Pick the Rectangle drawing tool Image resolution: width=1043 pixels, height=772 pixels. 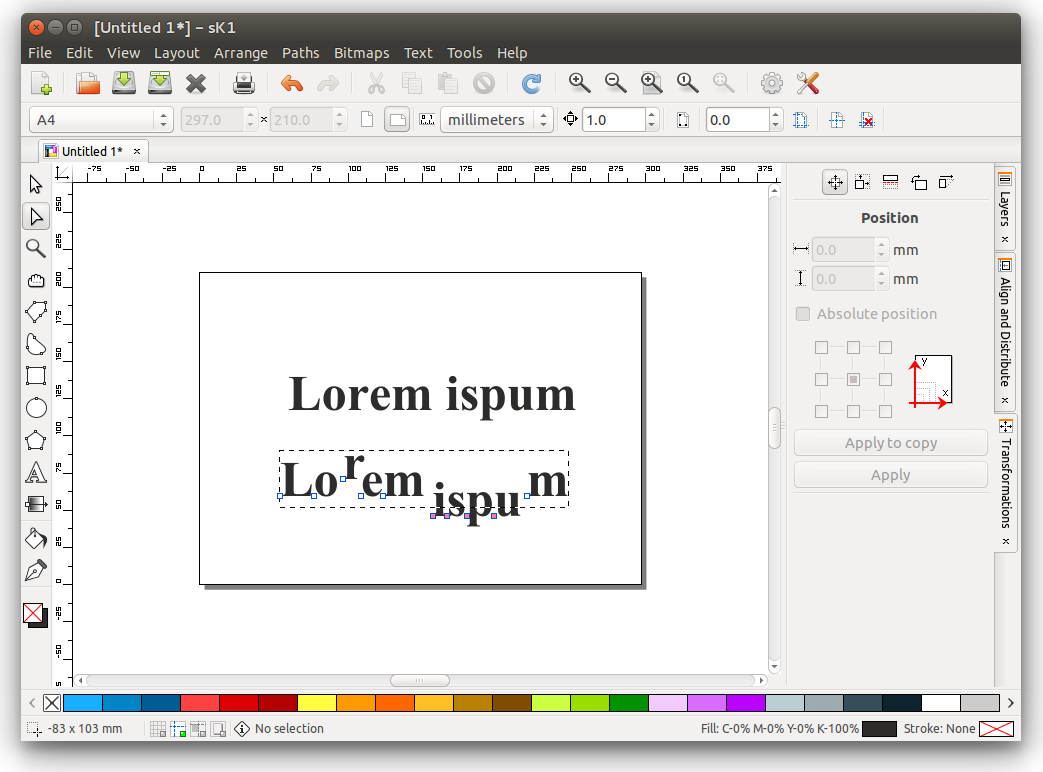tap(36, 376)
